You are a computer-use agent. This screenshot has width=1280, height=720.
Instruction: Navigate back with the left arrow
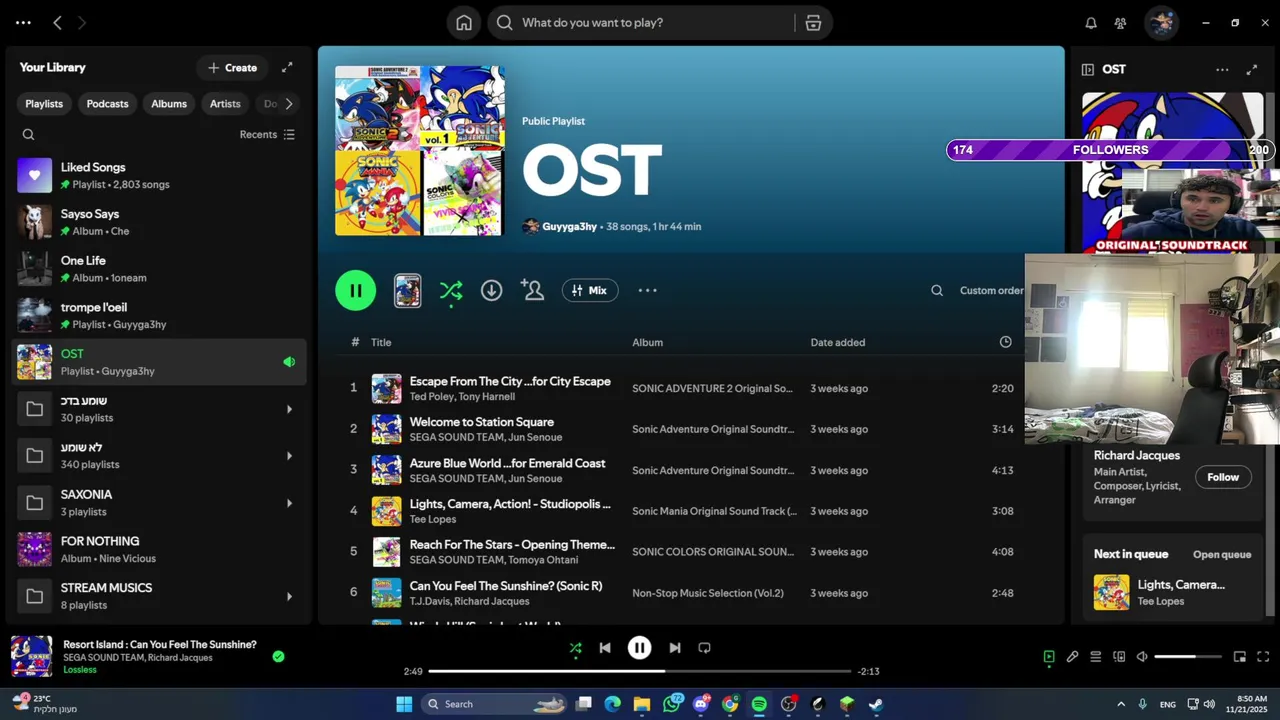[57, 23]
